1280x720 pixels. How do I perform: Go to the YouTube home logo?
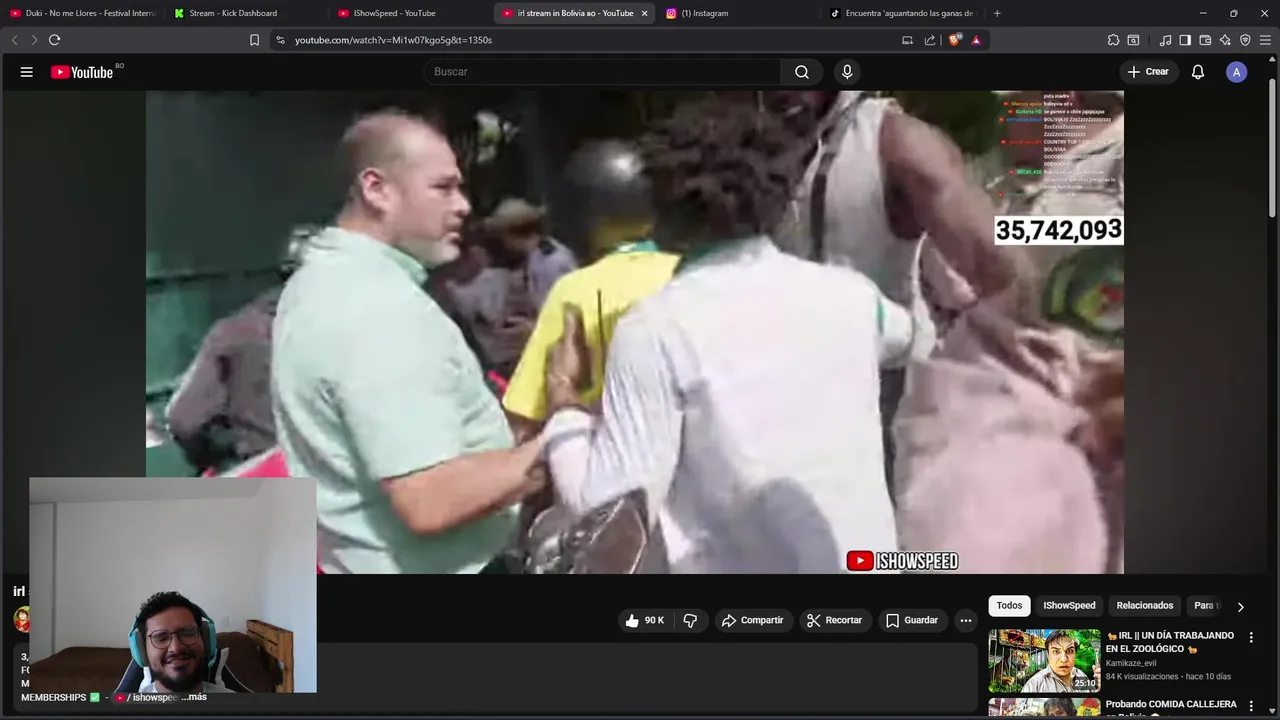(x=82, y=72)
